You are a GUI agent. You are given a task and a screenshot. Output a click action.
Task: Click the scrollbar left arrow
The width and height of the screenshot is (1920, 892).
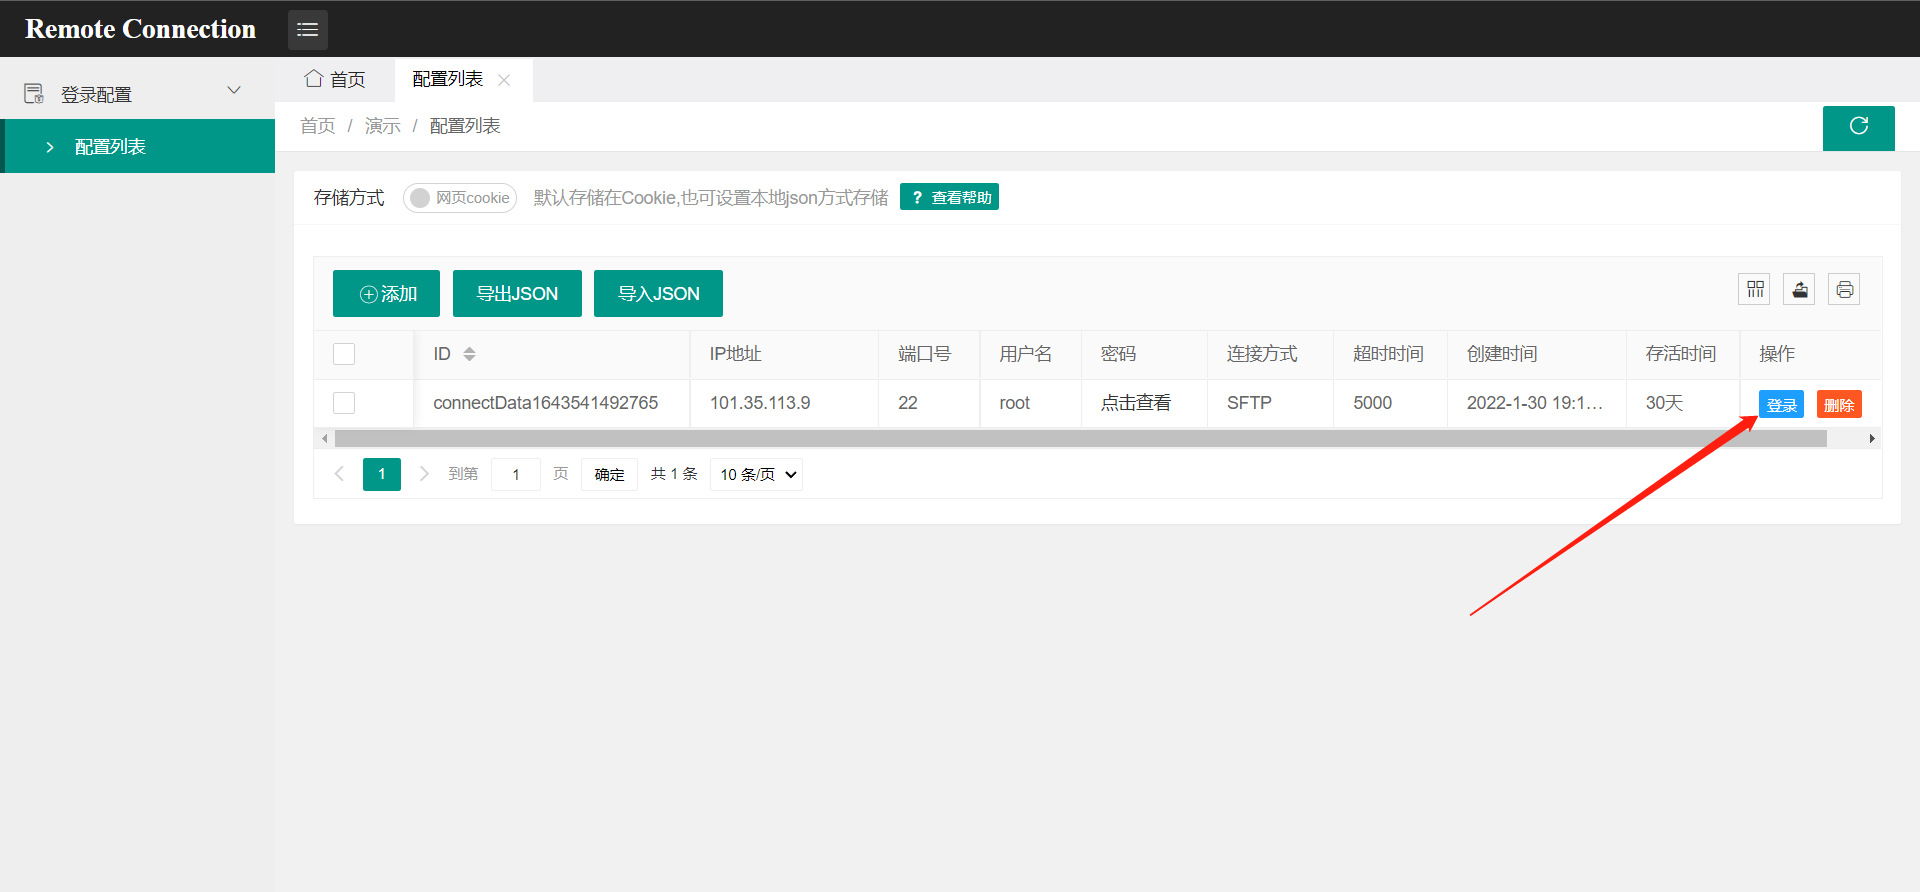point(324,438)
